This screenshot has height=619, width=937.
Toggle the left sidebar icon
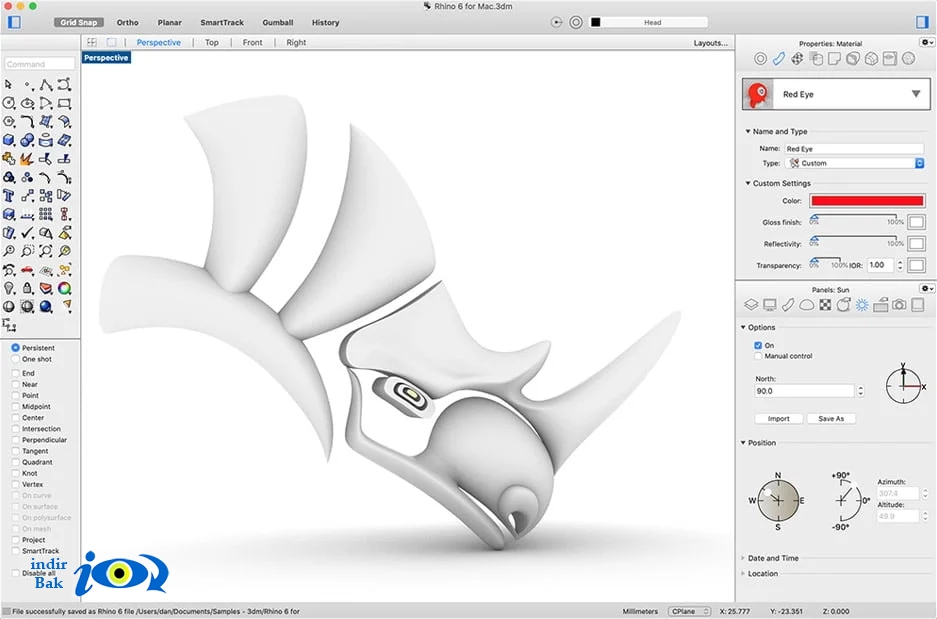tap(14, 22)
